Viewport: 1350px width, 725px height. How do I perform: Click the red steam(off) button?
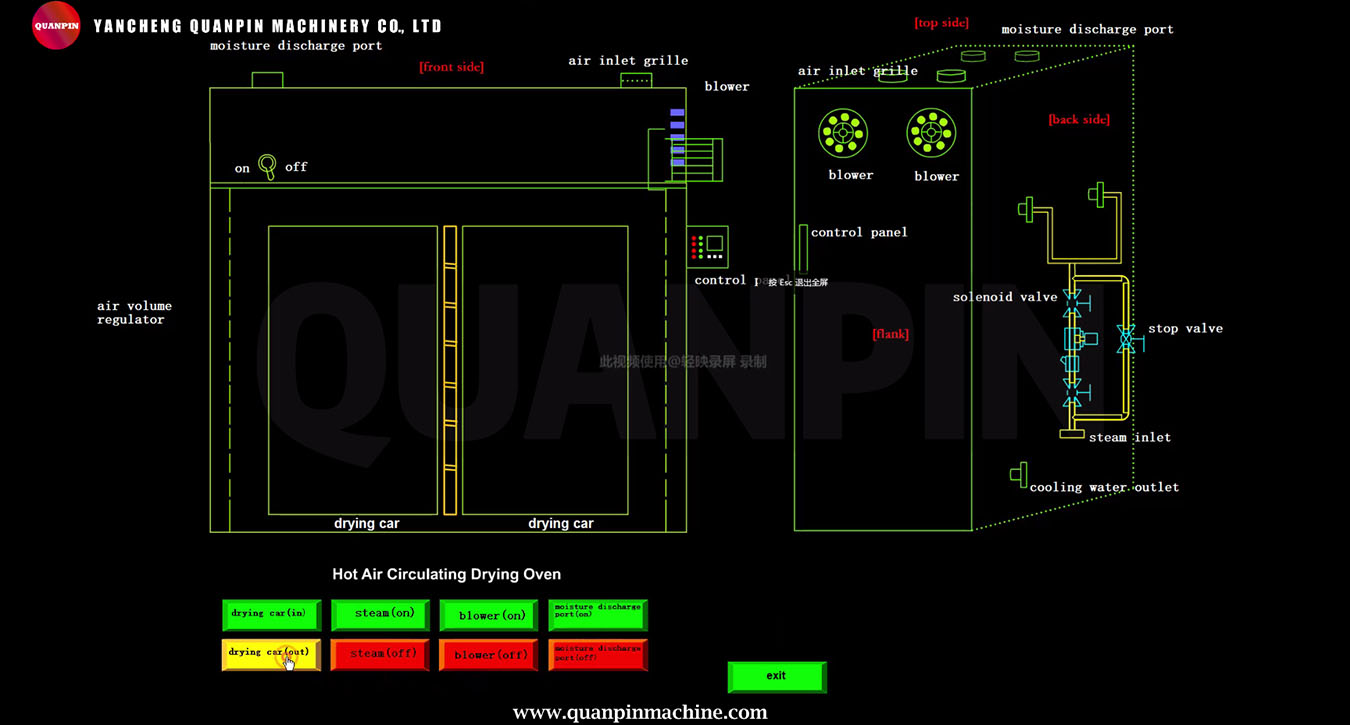coord(380,654)
